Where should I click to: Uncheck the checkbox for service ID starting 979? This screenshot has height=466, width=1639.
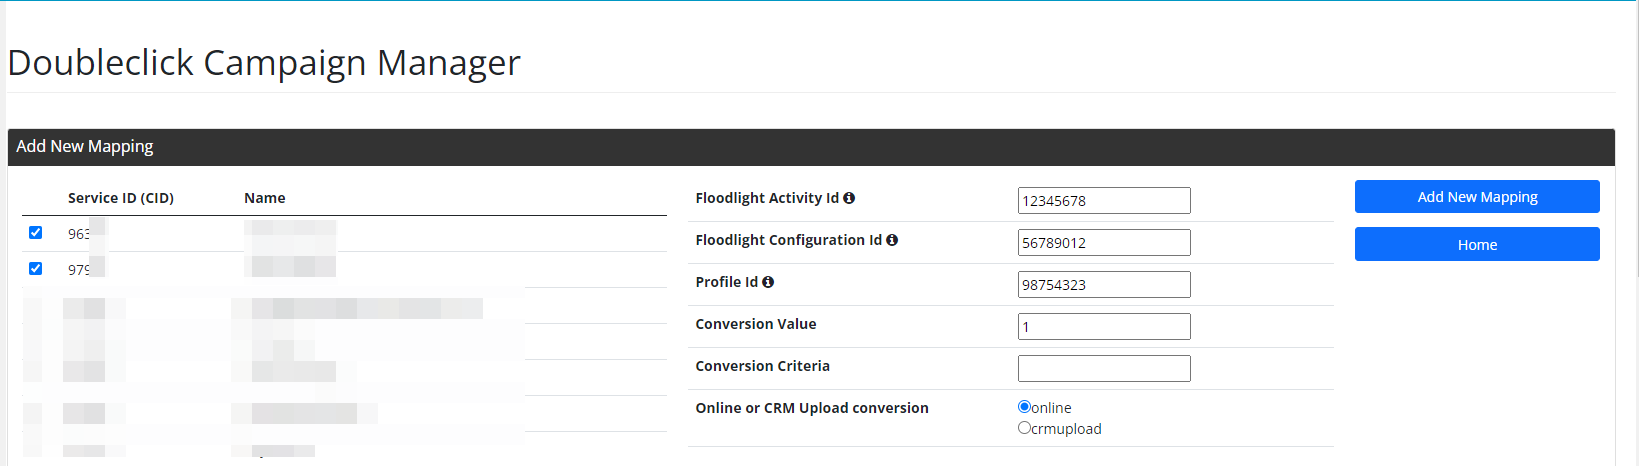click(36, 268)
